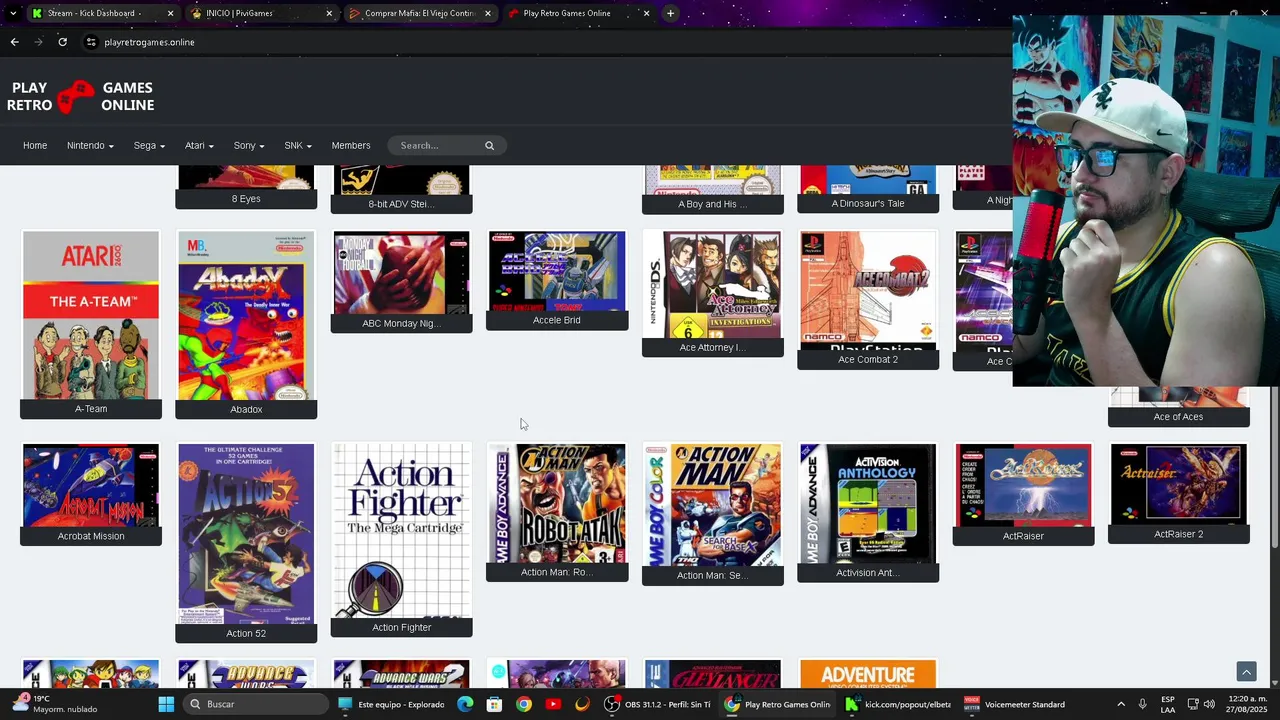
Task: Click the microphone tray icon
Action: point(1142,704)
